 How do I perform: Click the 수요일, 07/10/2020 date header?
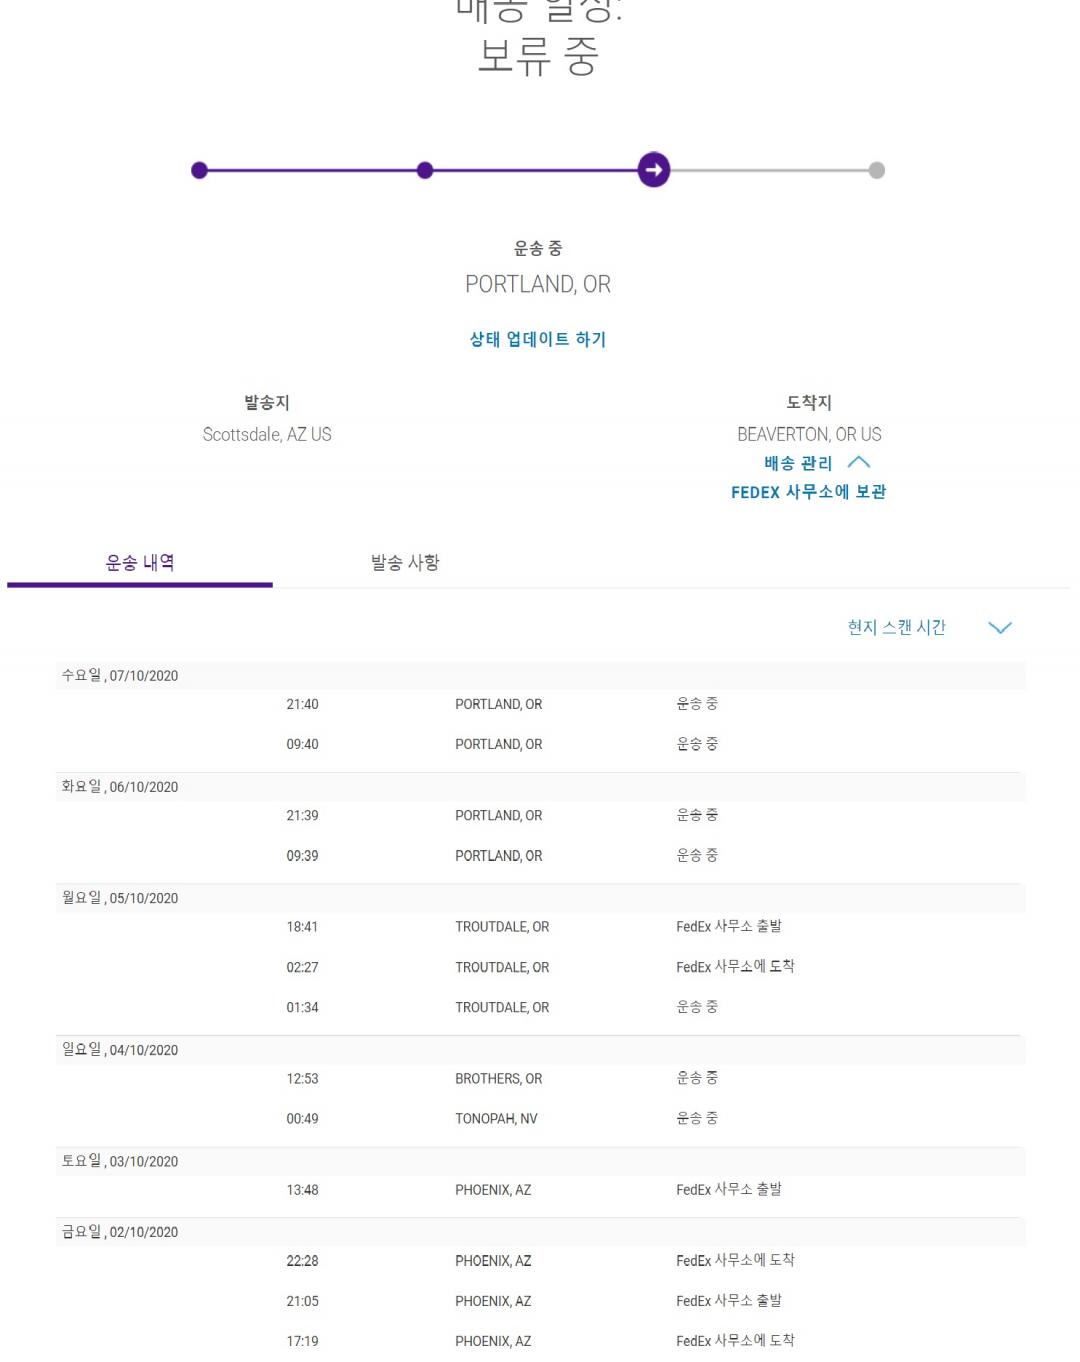120,676
